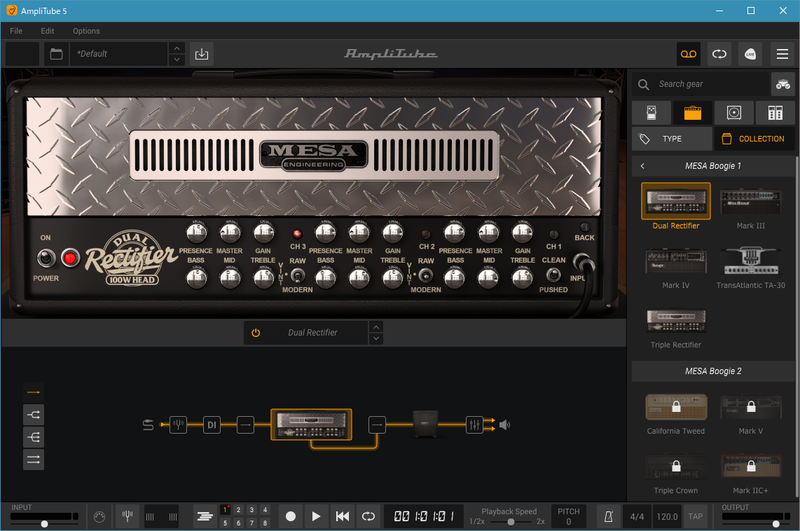Select track slot 1
800x531 pixels.
(225, 510)
